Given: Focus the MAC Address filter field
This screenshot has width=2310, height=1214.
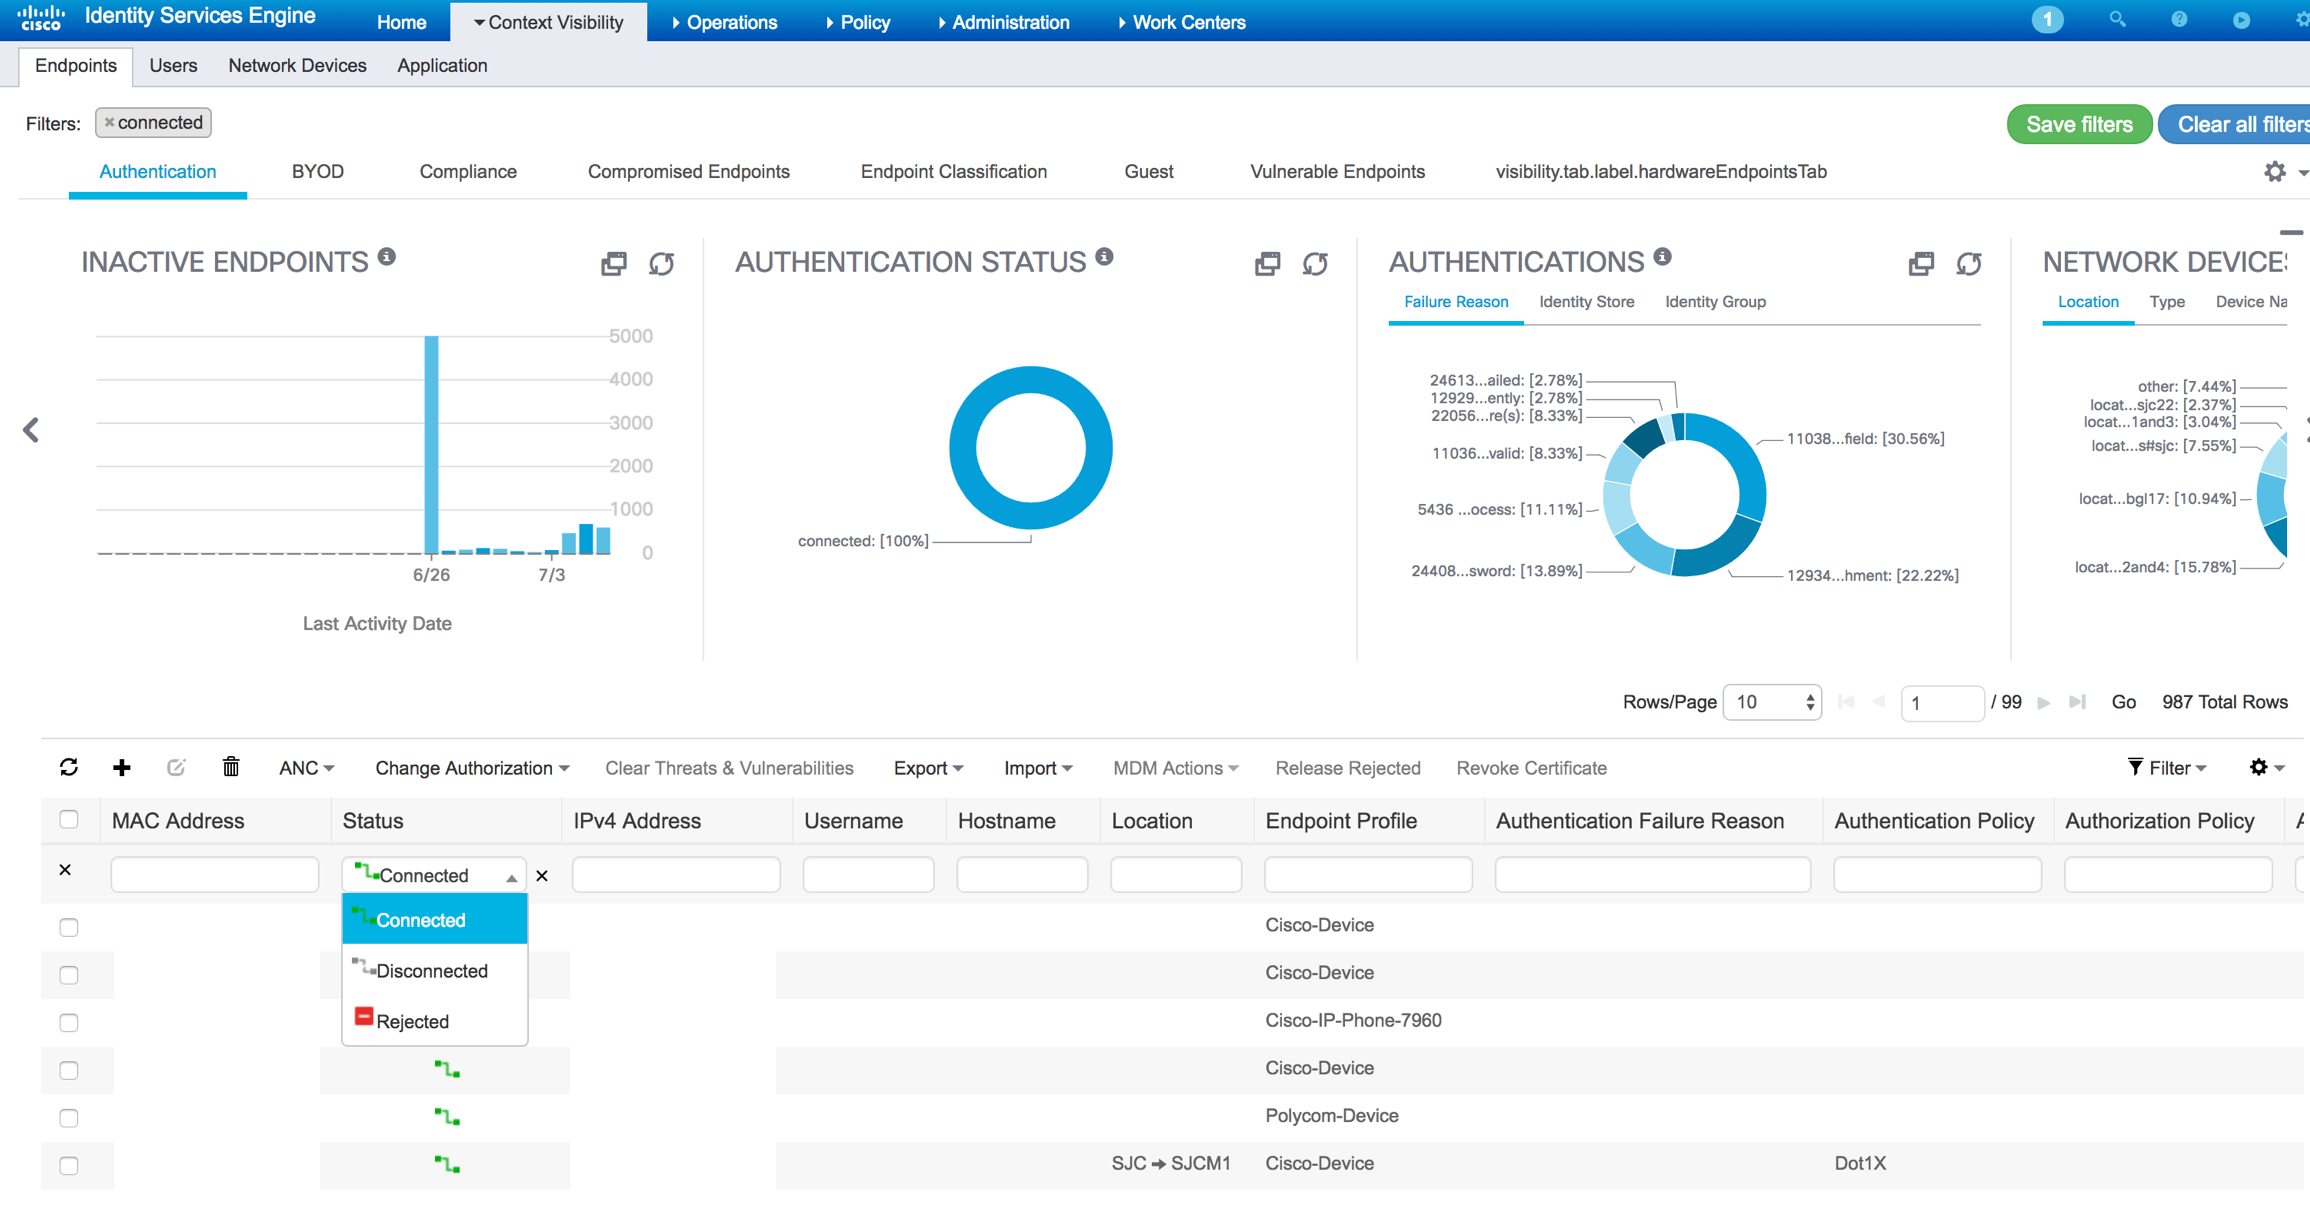Looking at the screenshot, I should click(215, 875).
